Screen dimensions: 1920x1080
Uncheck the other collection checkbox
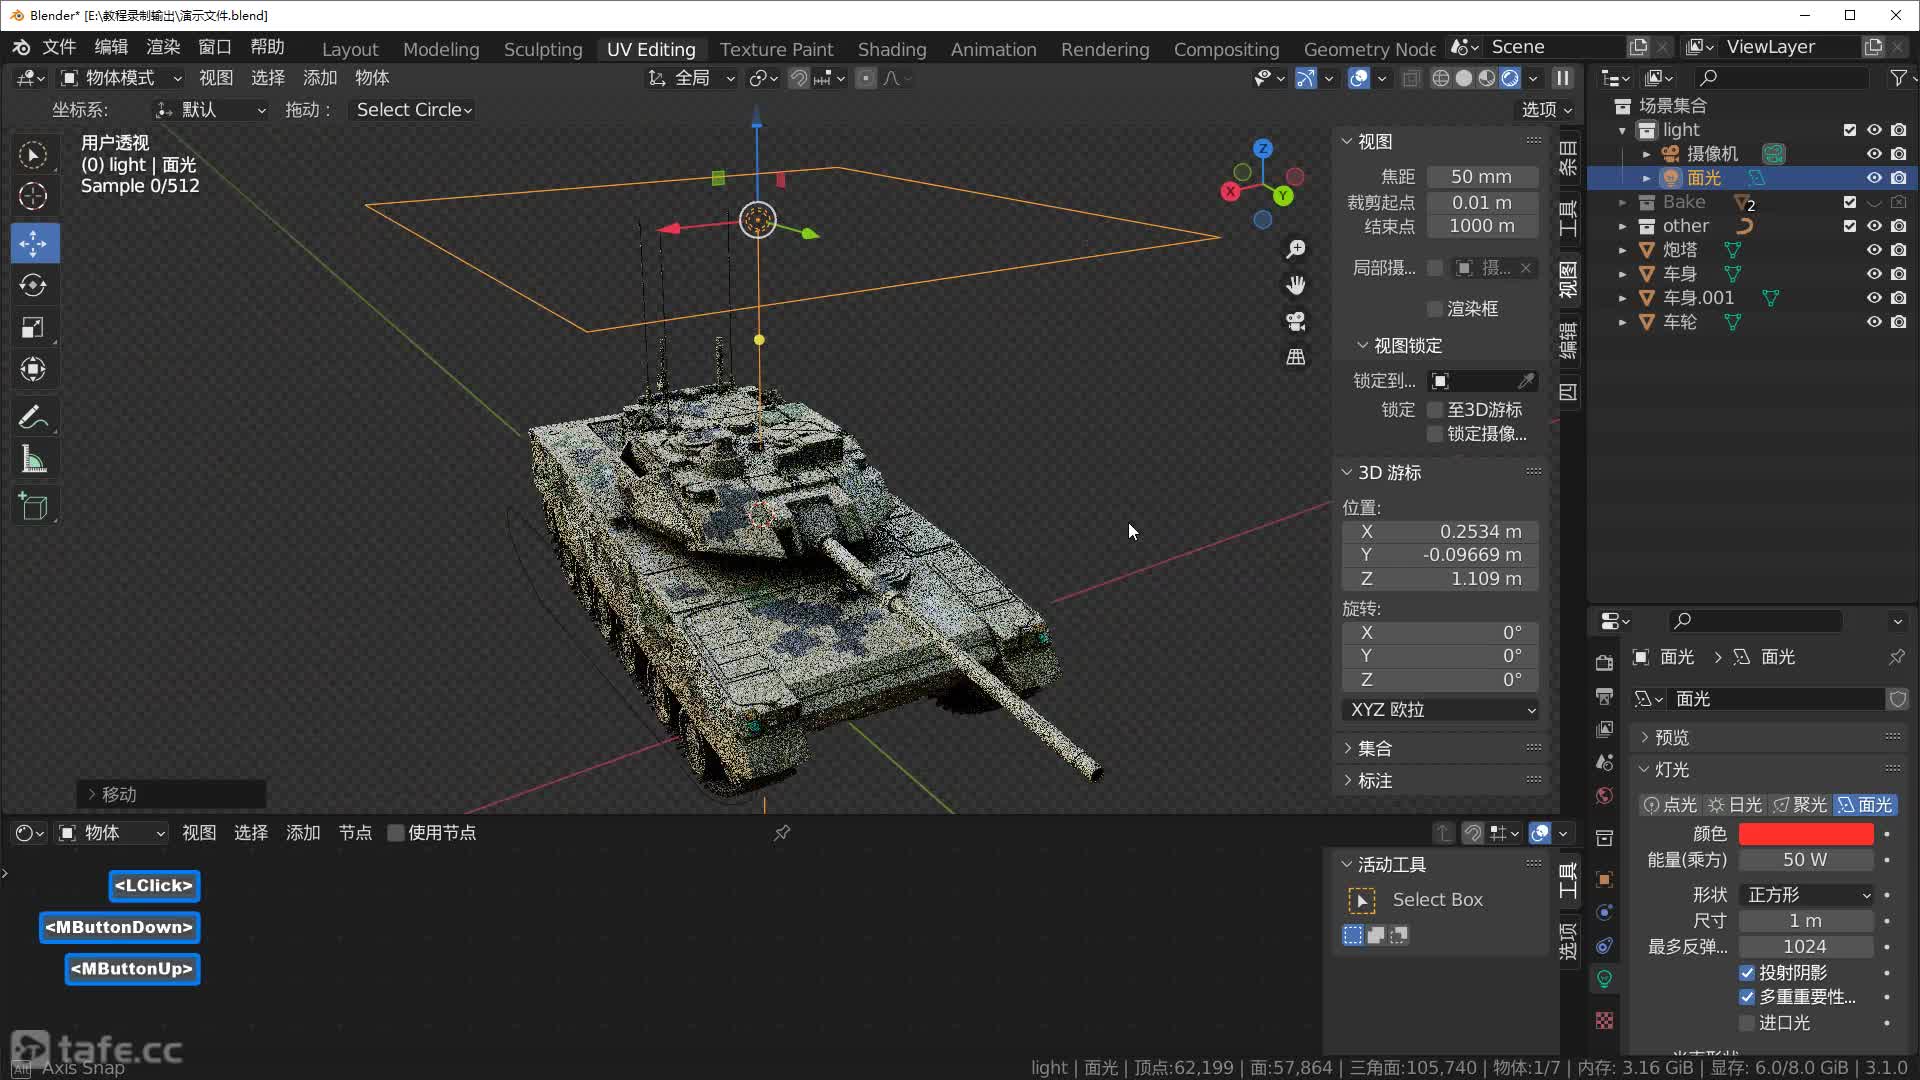1849,226
